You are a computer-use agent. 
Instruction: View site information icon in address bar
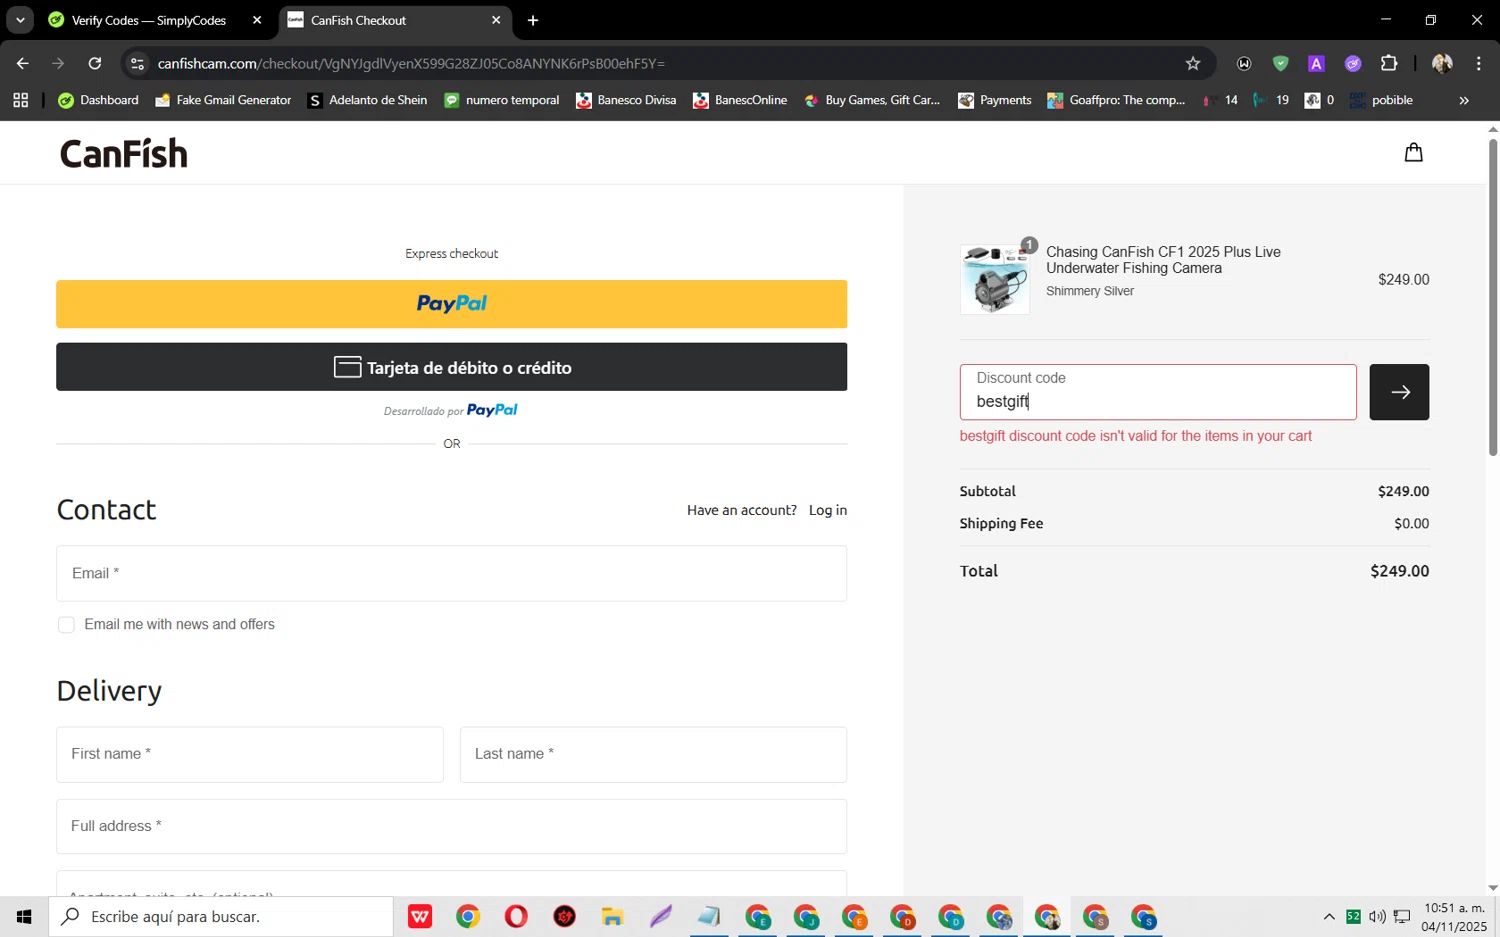coord(138,63)
